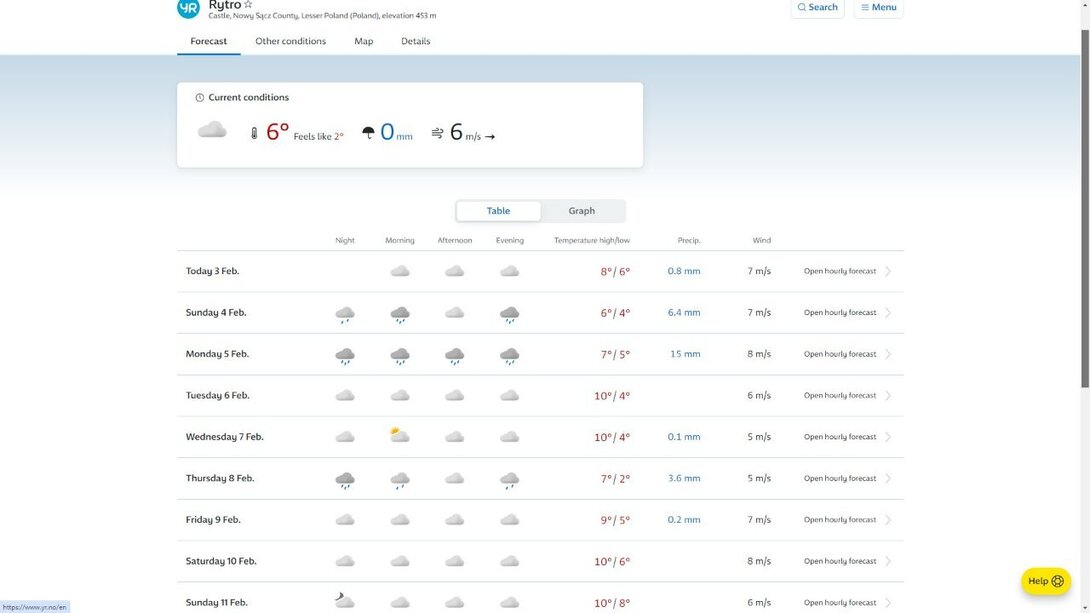Viewport: 1090px width, 613px height.
Task: Switch to the Map tab
Action: (x=364, y=41)
